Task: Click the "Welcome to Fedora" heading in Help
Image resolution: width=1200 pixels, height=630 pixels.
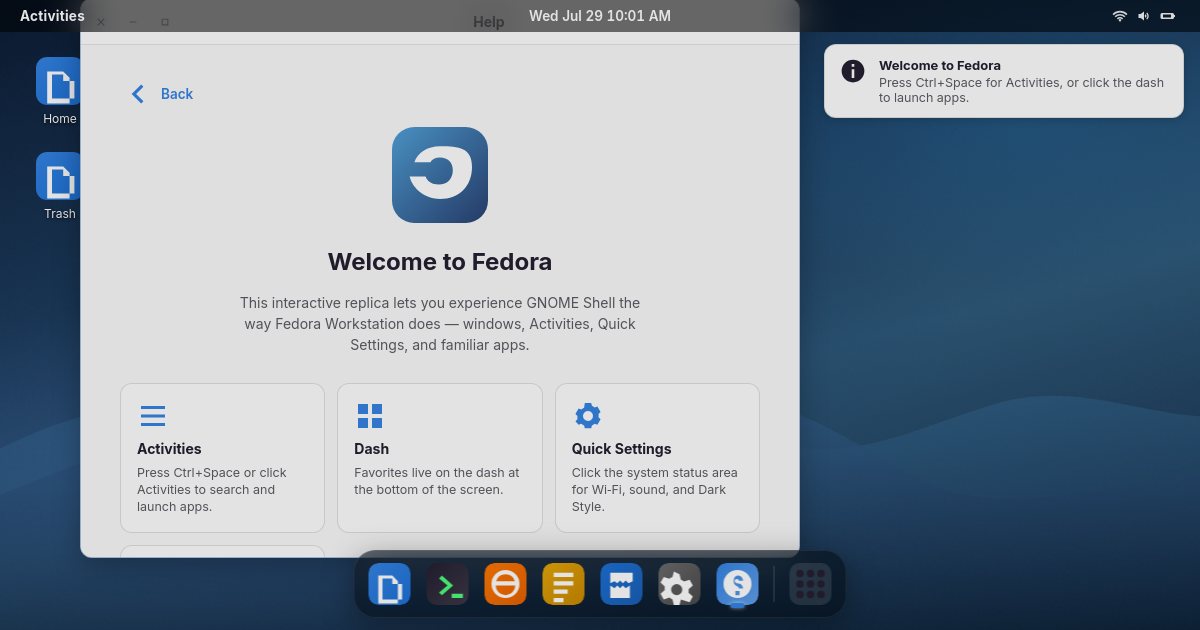Action: pos(440,262)
